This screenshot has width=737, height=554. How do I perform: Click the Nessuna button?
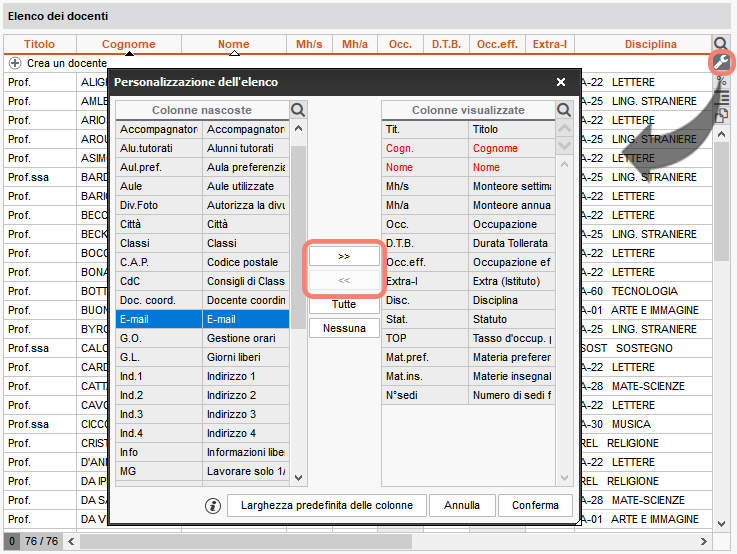point(344,328)
